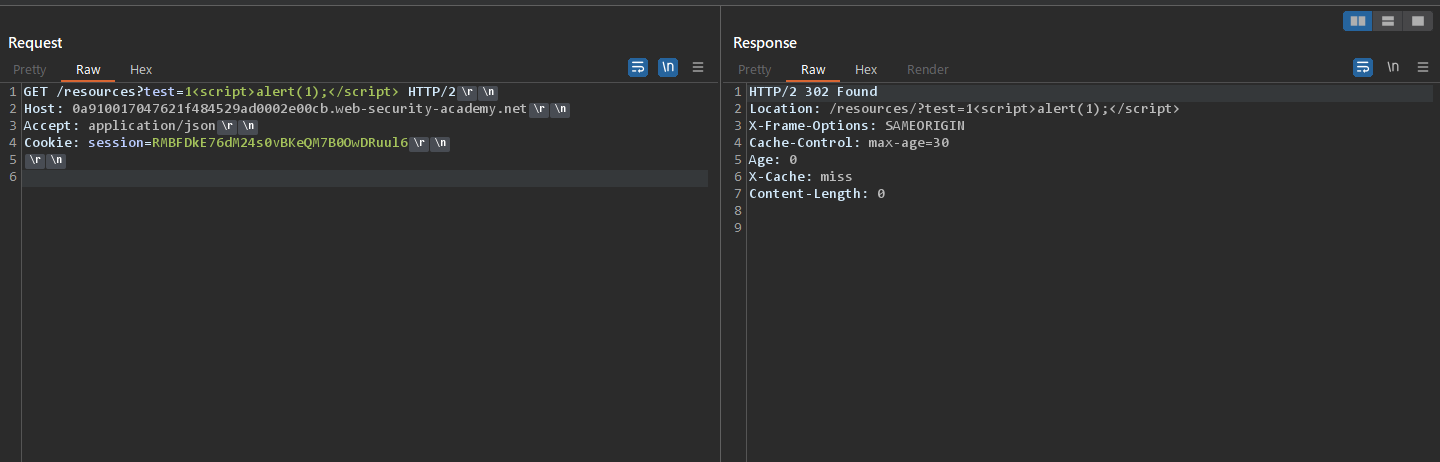The image size is (1440, 462).
Task: Click X-Frame-Options: SAMEORIGIN header
Action: [857, 126]
